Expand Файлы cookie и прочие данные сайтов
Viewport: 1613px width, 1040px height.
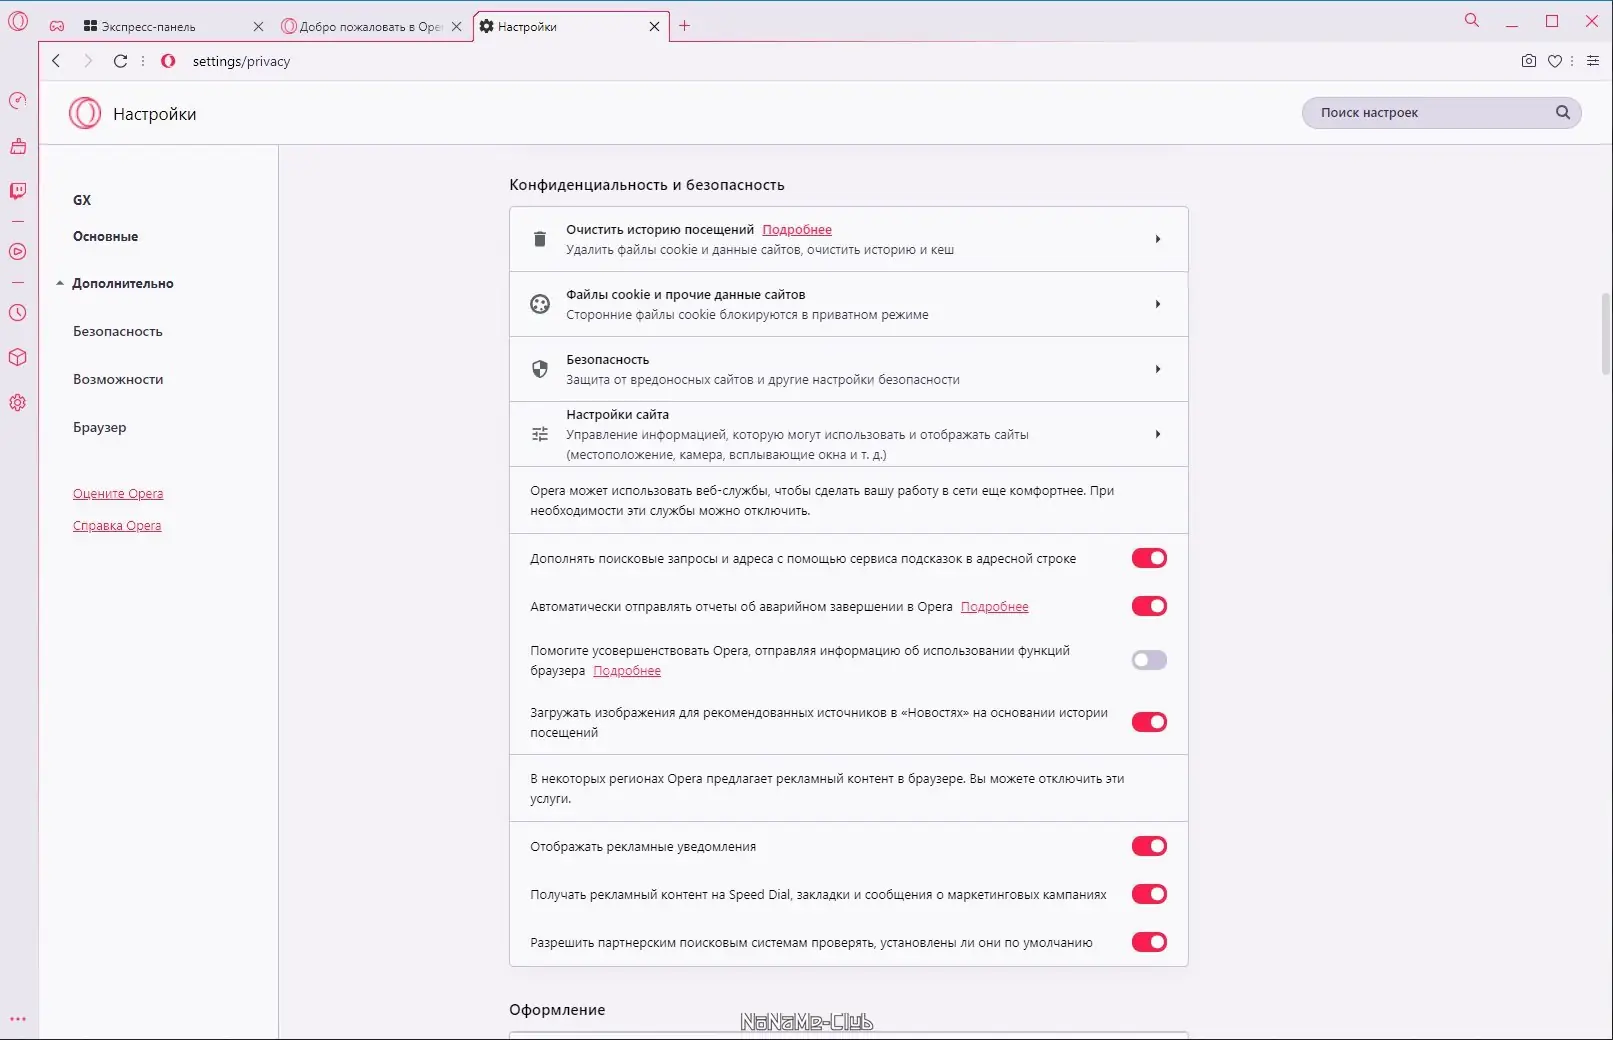click(x=1158, y=304)
